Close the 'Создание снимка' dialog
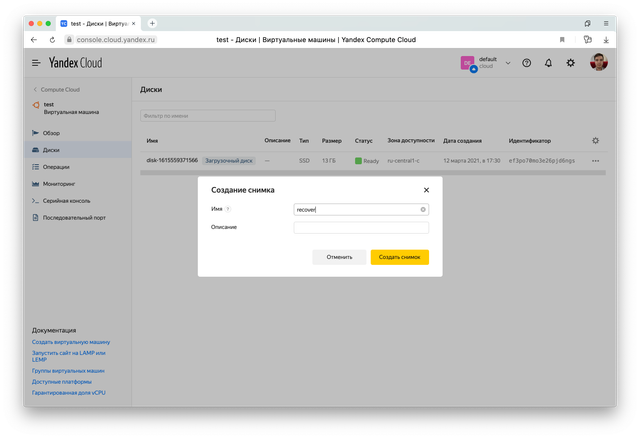The width and height of the screenshot is (640, 438). pyautogui.click(x=426, y=189)
